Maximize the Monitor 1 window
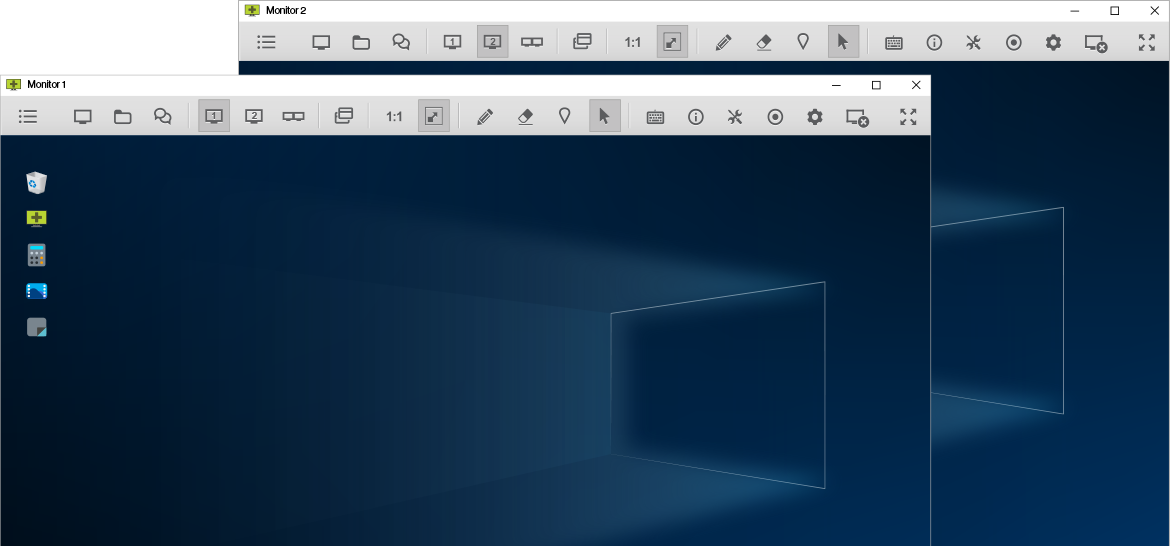1170x546 pixels. [876, 85]
